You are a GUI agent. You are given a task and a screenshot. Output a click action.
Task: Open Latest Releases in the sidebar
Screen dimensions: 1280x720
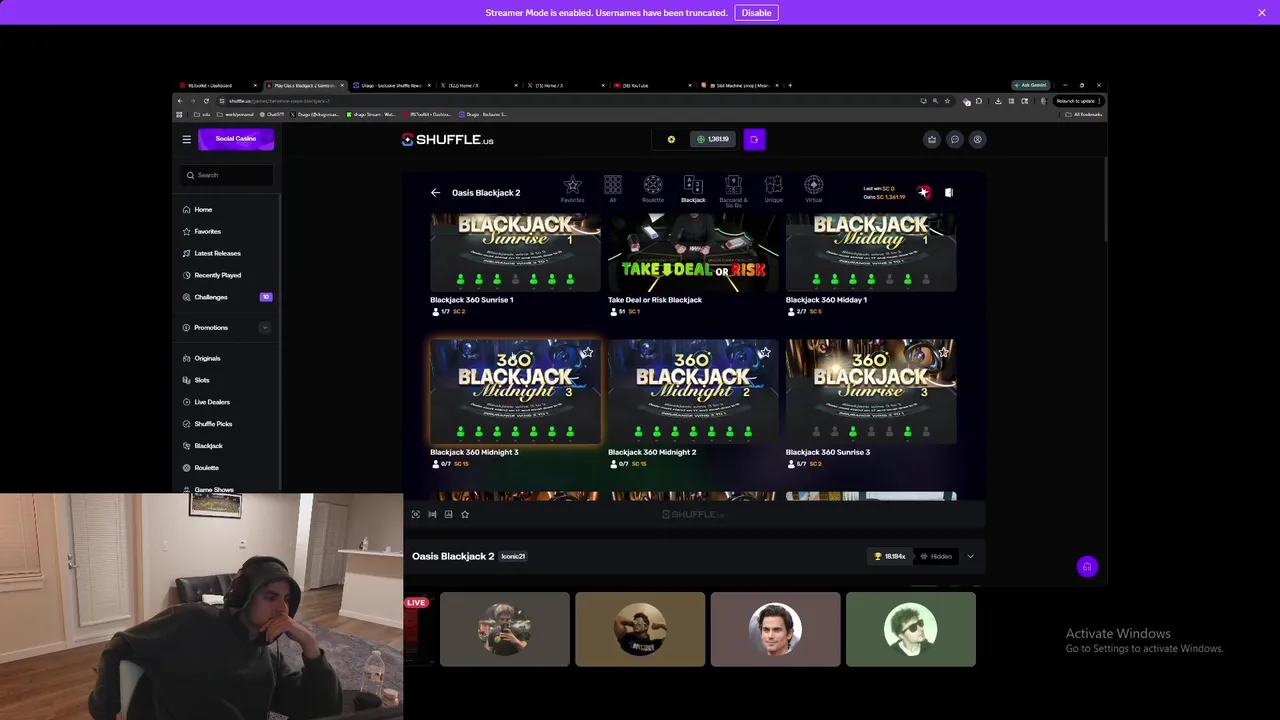(217, 253)
